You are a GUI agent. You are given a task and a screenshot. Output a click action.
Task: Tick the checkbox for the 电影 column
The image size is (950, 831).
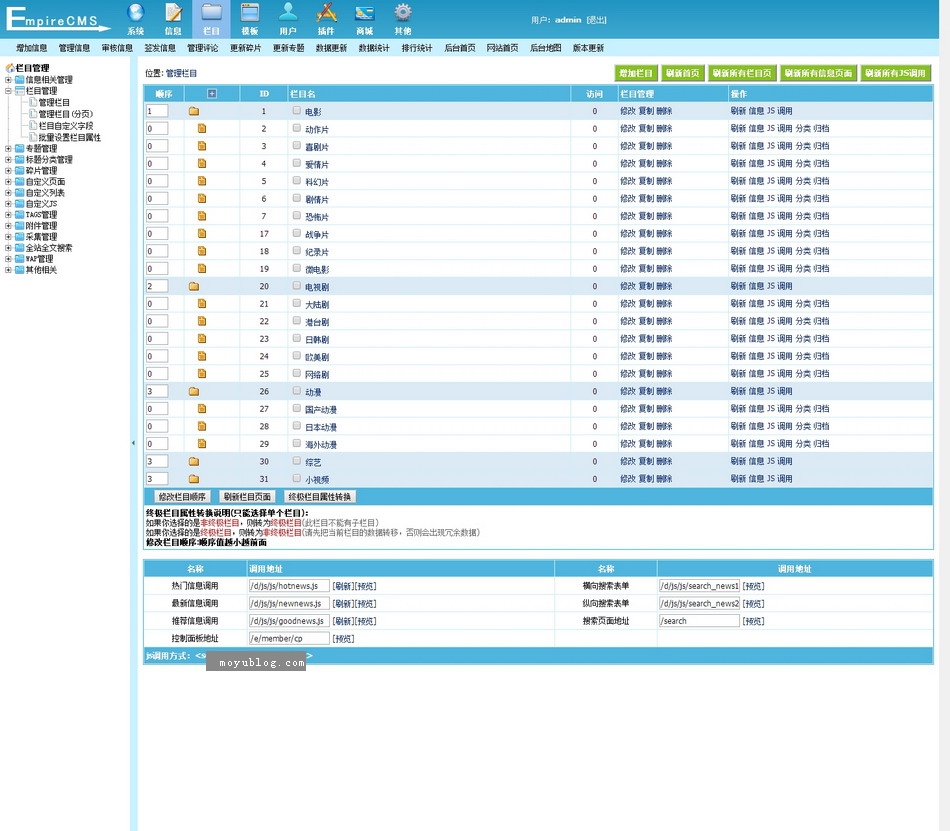pyautogui.click(x=297, y=110)
